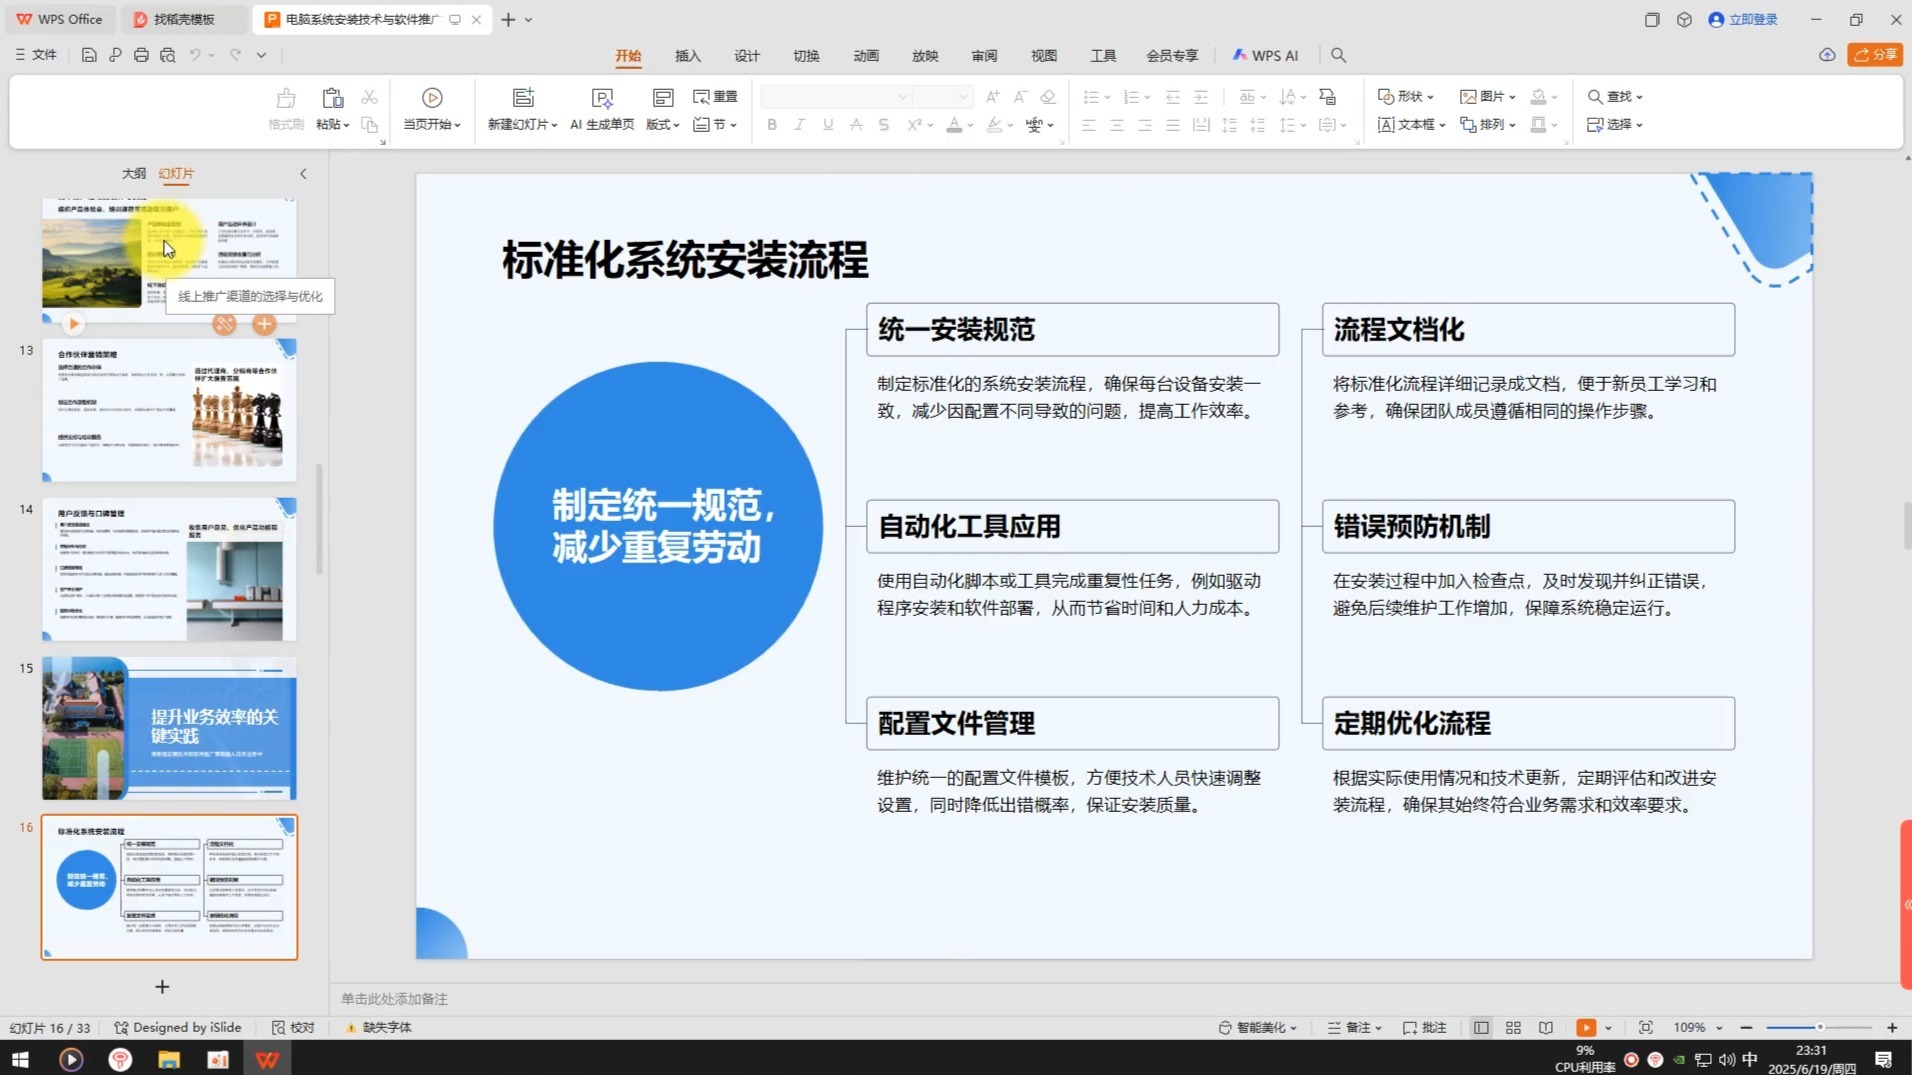Open File Explorer from taskbar
This screenshot has width=1912, height=1075.
(x=169, y=1059)
